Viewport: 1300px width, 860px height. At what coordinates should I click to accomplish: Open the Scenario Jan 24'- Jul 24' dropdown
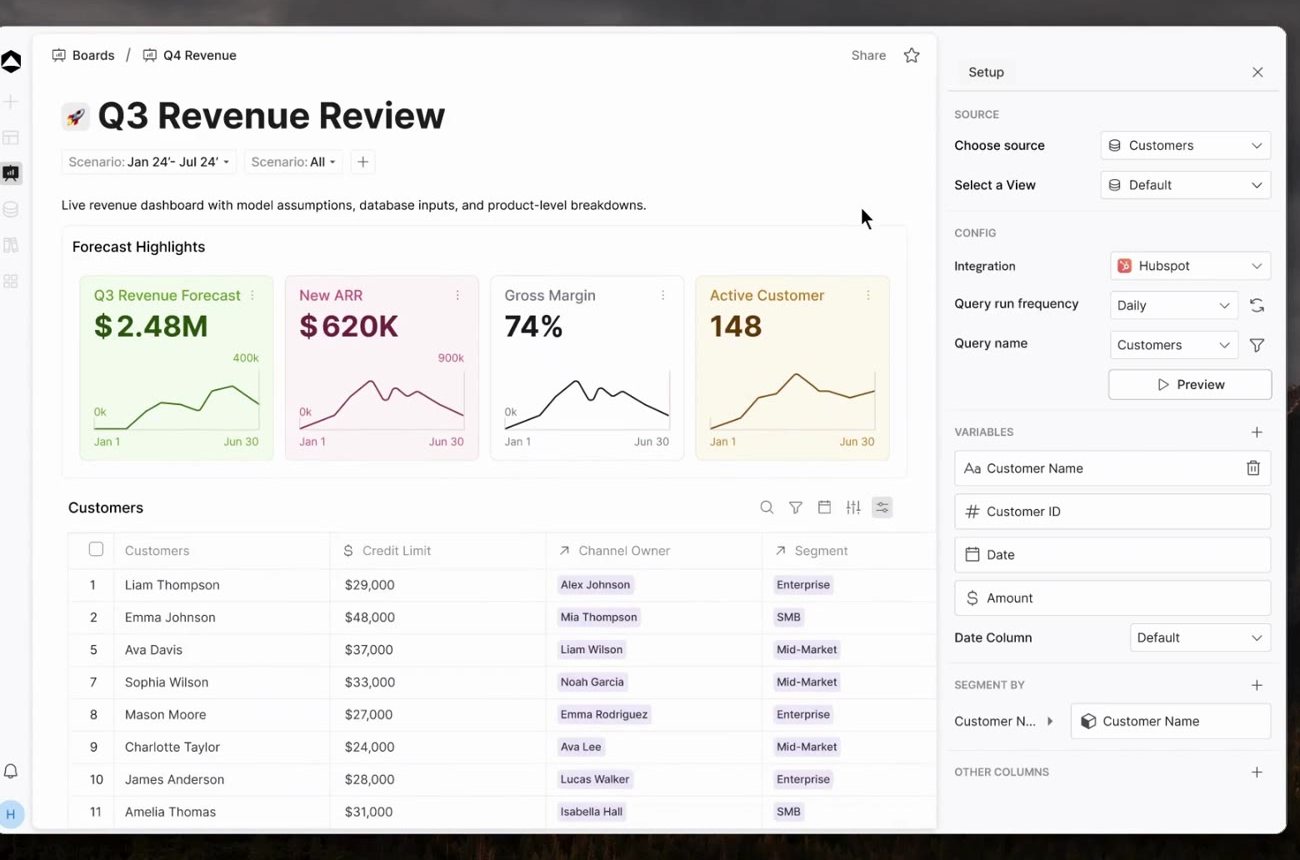click(x=149, y=162)
